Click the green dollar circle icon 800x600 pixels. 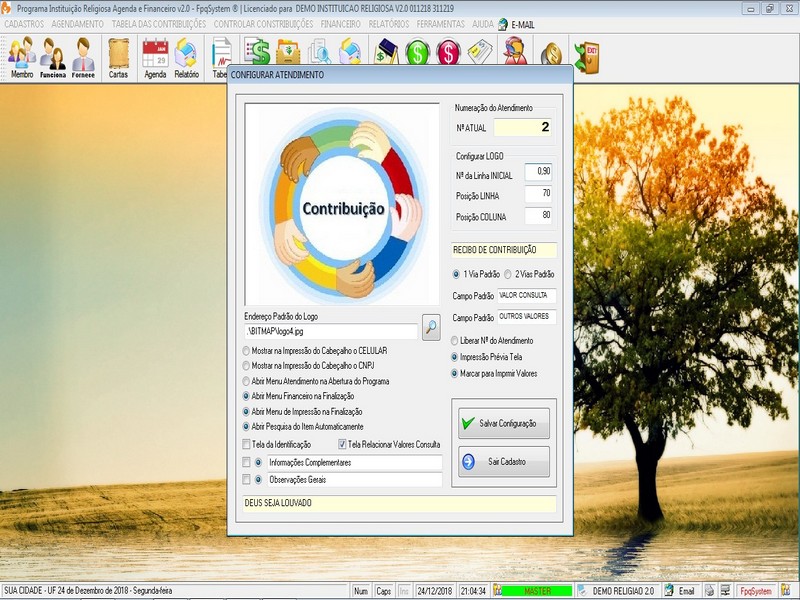pos(417,53)
